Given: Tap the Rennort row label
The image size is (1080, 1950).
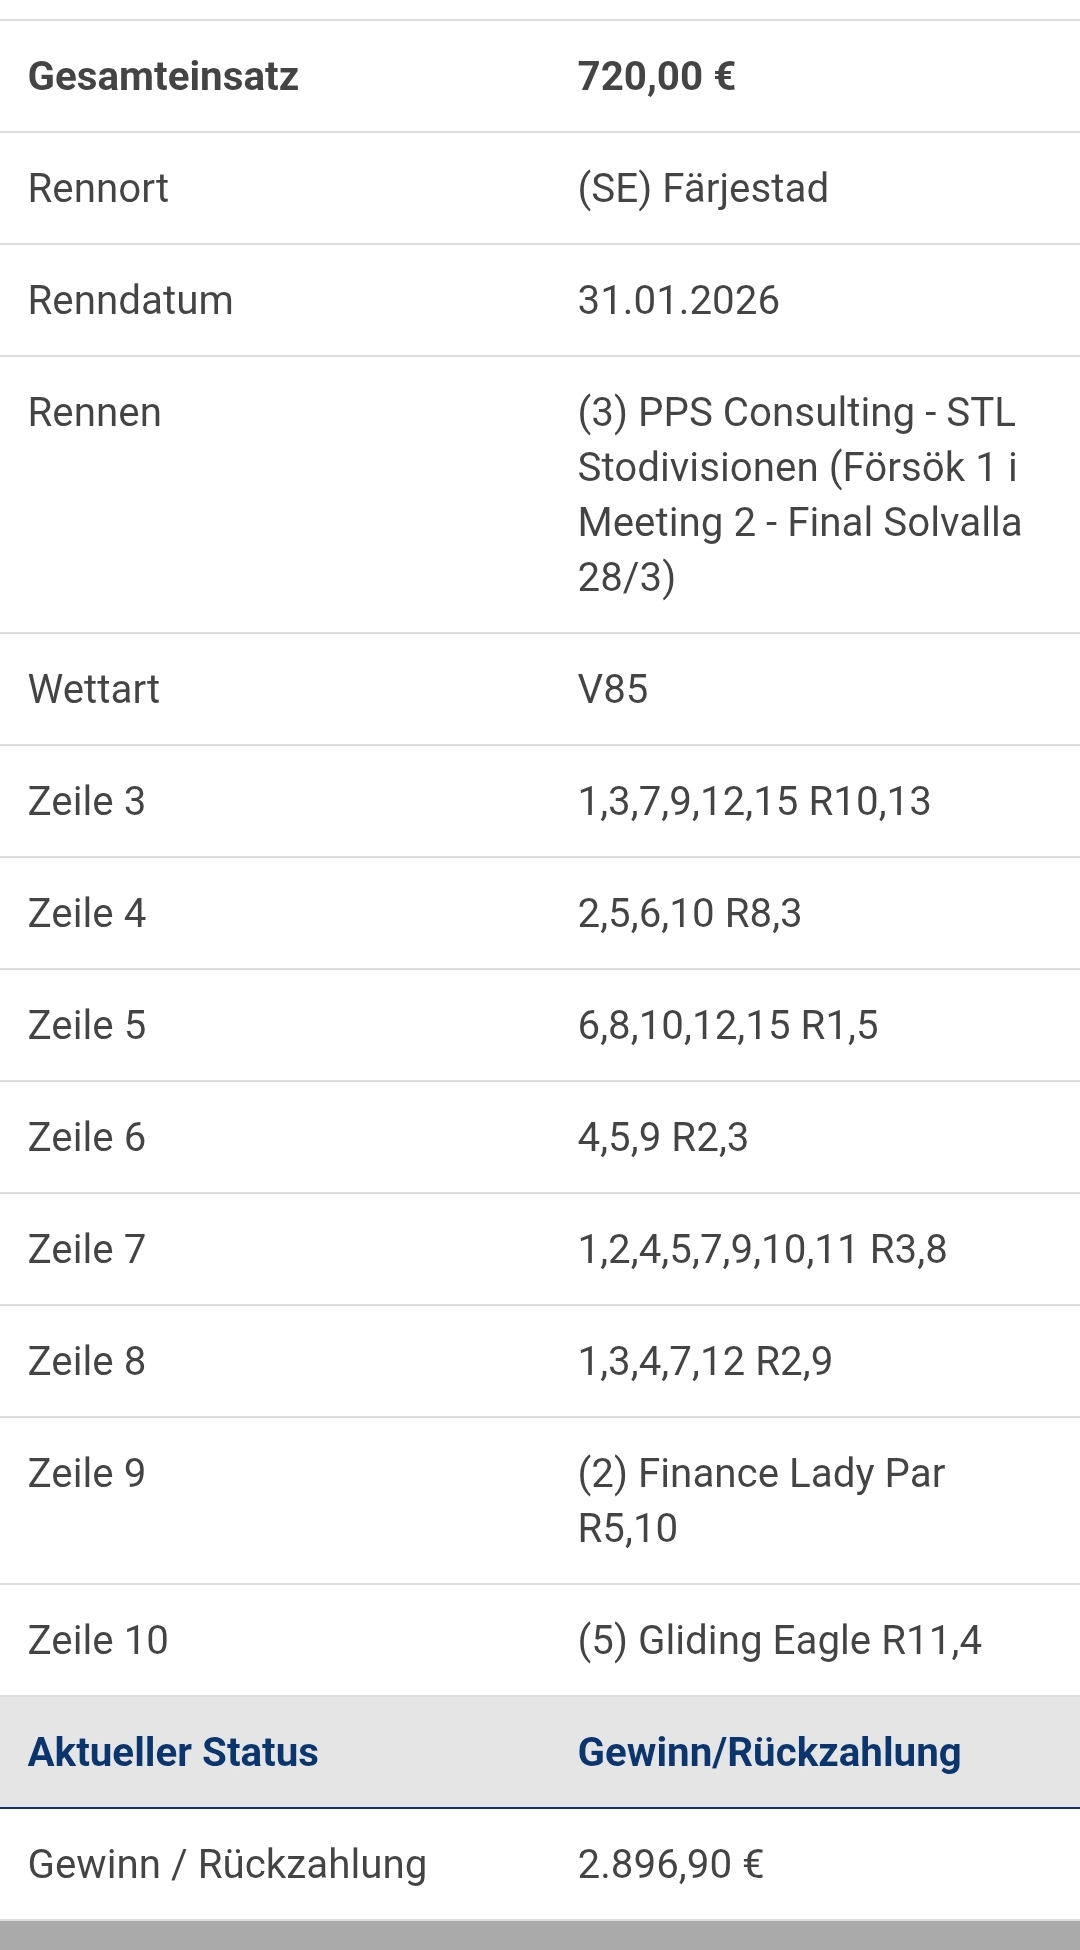Looking at the screenshot, I should pos(98,189).
